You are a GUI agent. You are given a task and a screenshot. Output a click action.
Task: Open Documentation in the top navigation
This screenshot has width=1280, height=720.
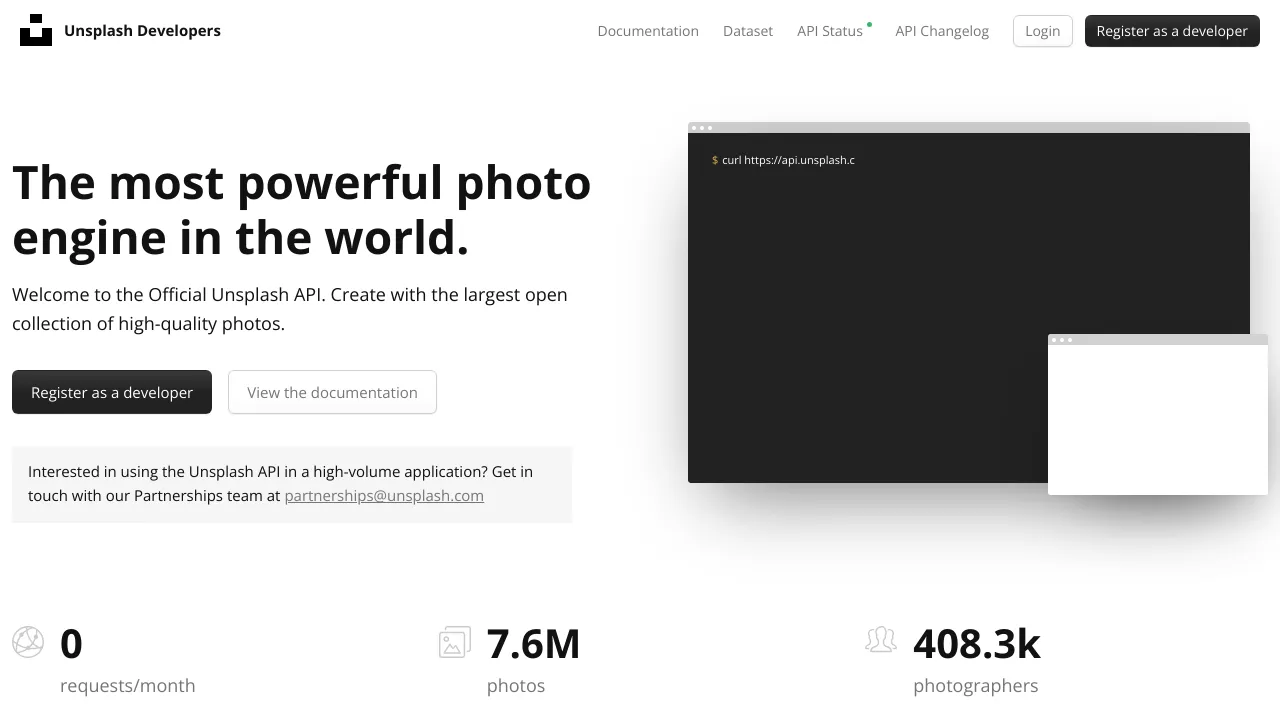pos(648,31)
